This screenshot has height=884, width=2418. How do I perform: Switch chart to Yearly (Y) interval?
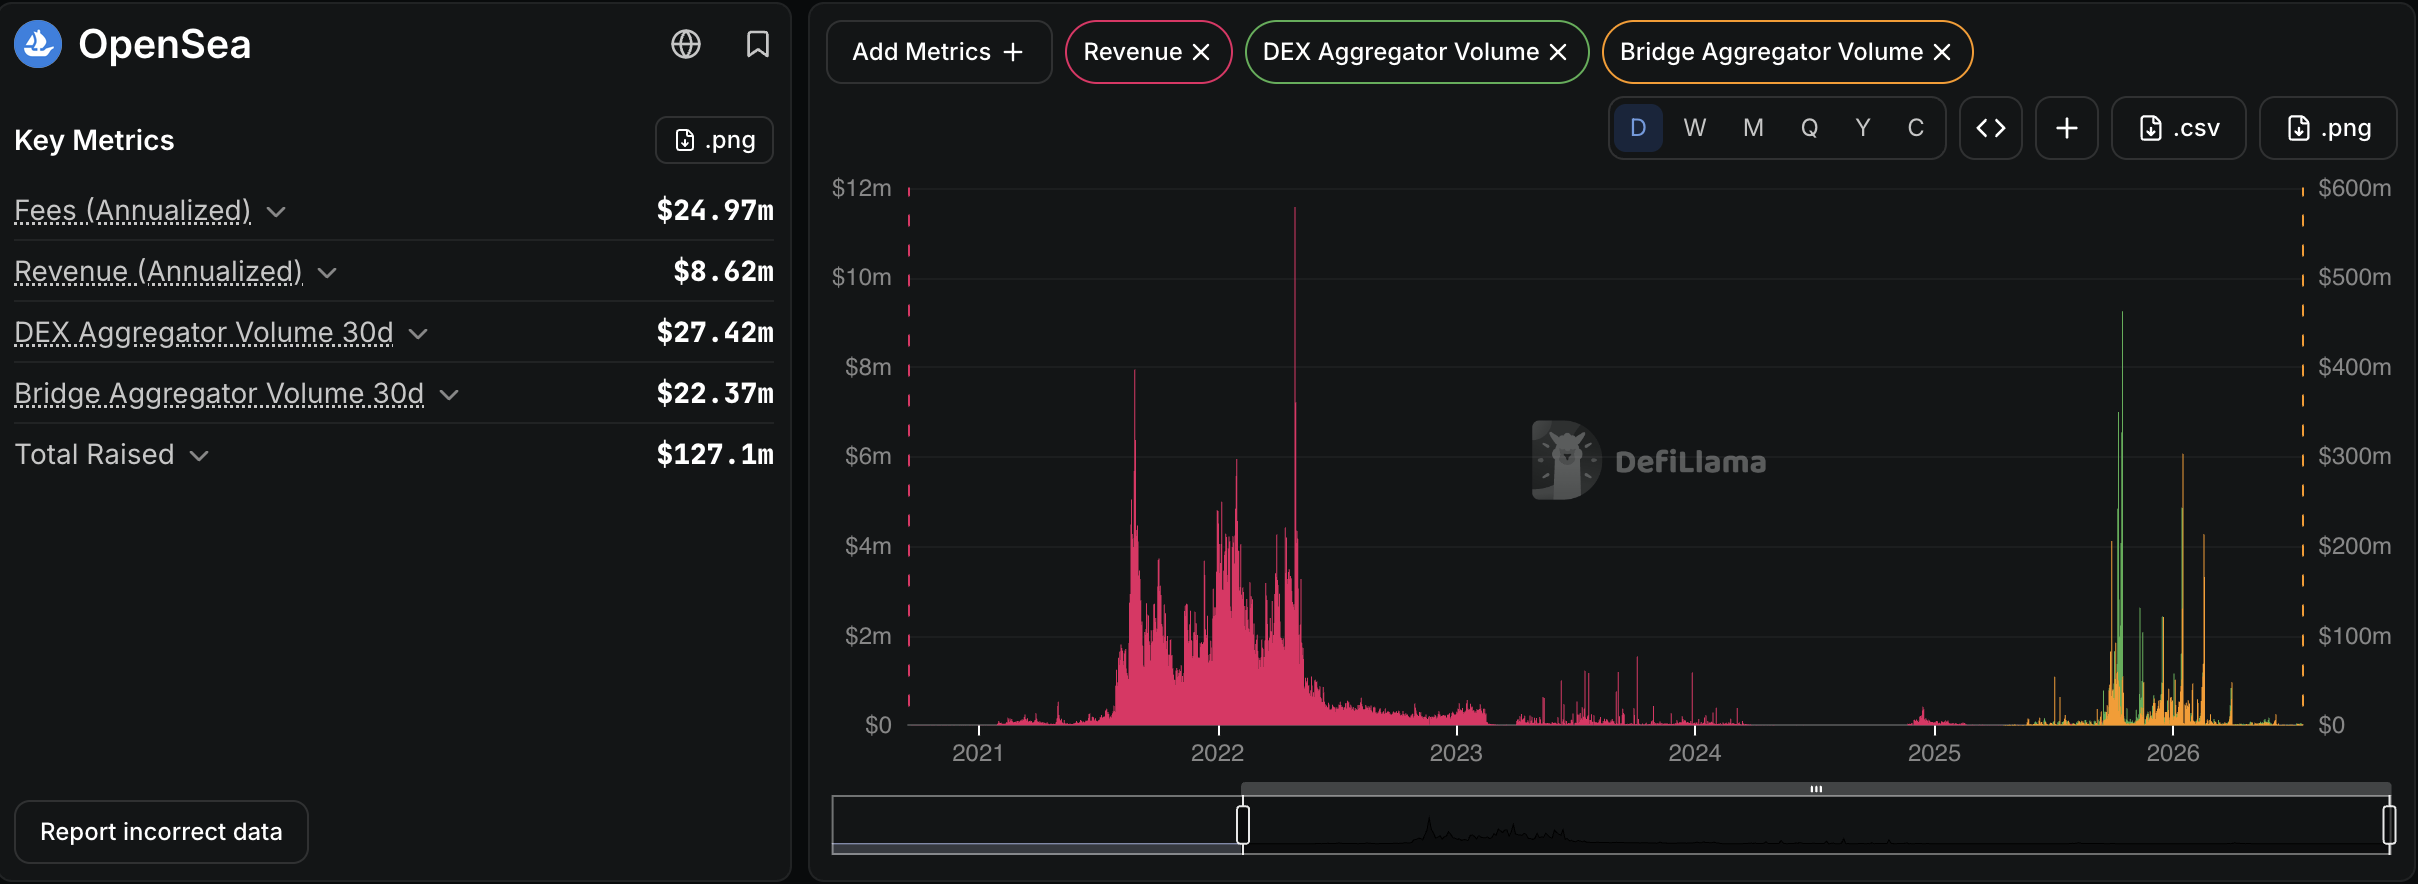tap(1863, 128)
